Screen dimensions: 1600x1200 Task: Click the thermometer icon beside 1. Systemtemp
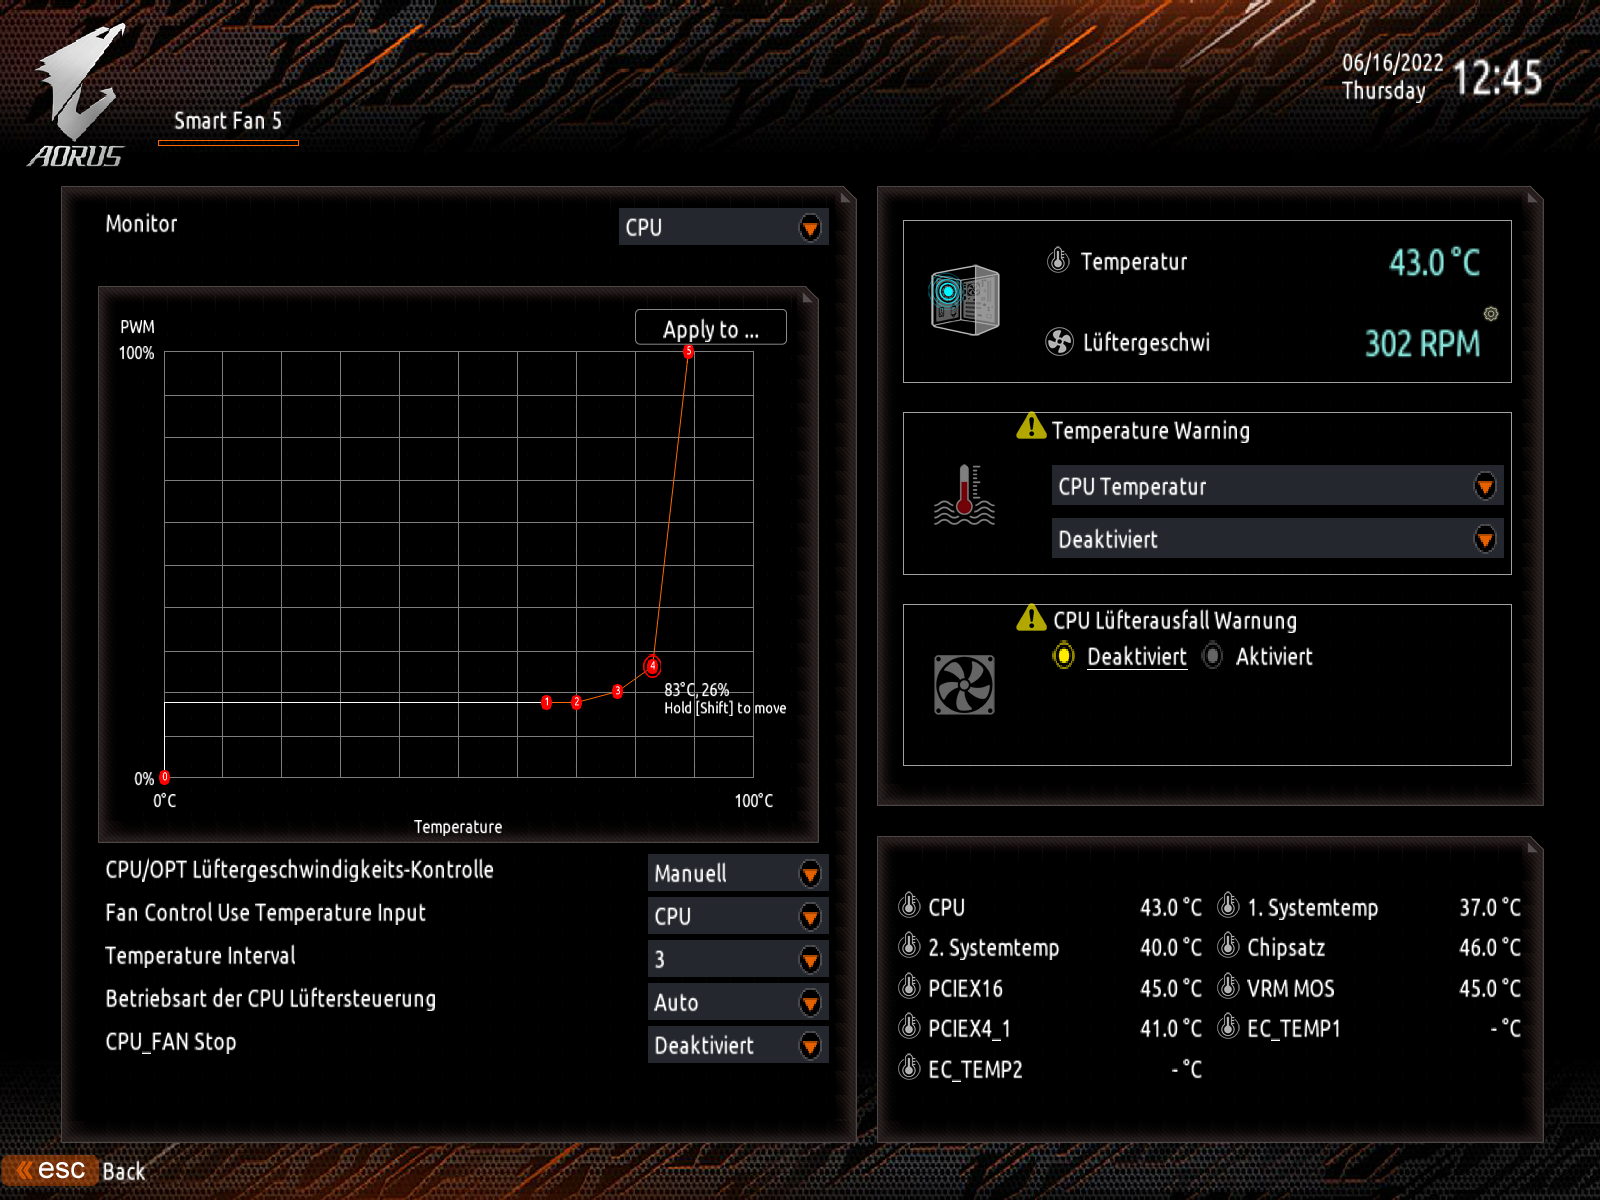pos(1228,906)
